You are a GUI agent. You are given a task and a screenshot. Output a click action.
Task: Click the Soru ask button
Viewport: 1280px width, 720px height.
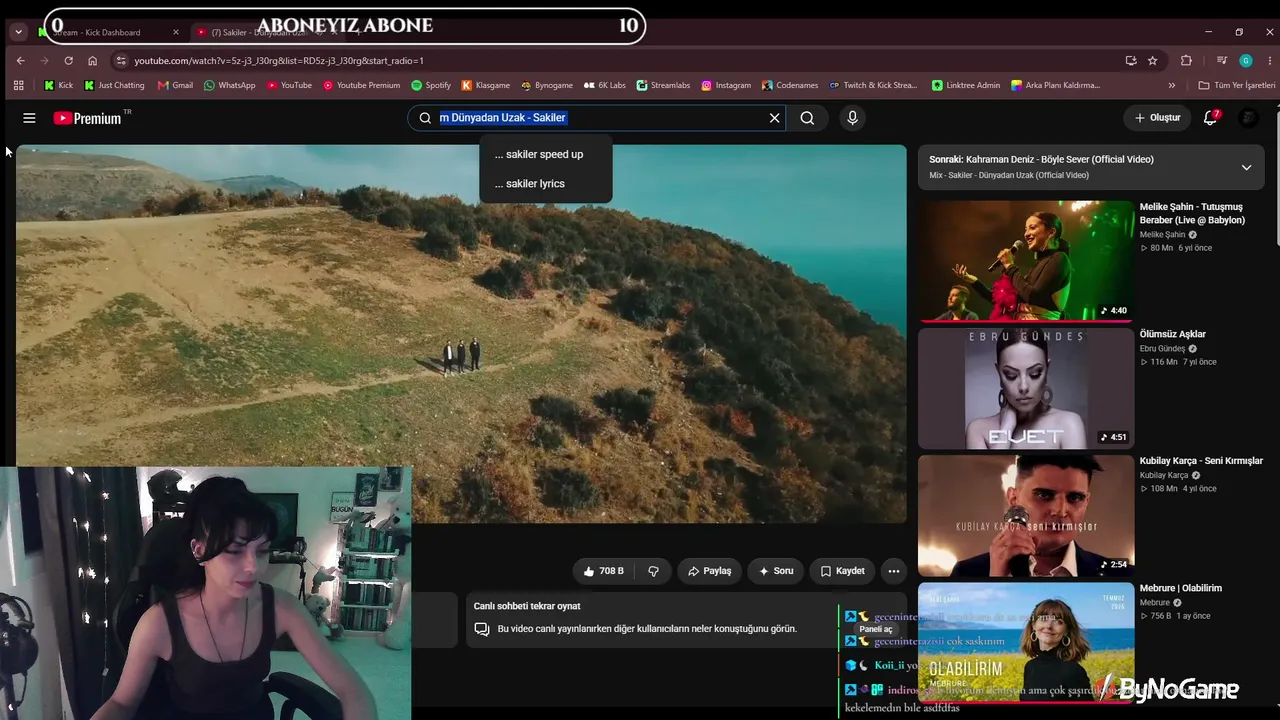775,571
